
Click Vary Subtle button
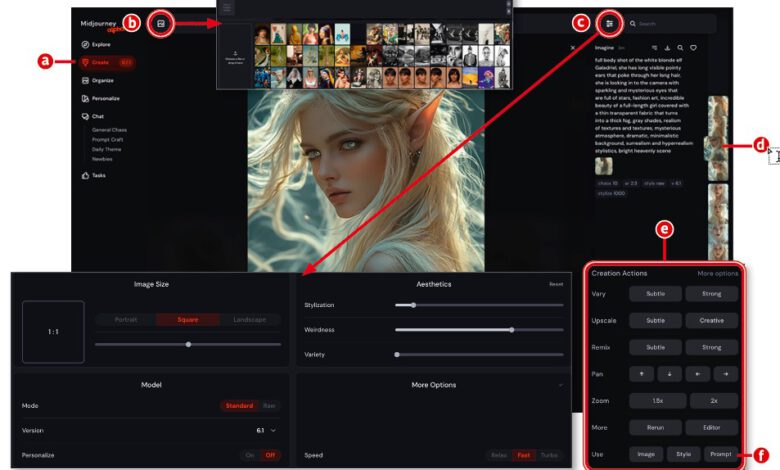(655, 294)
